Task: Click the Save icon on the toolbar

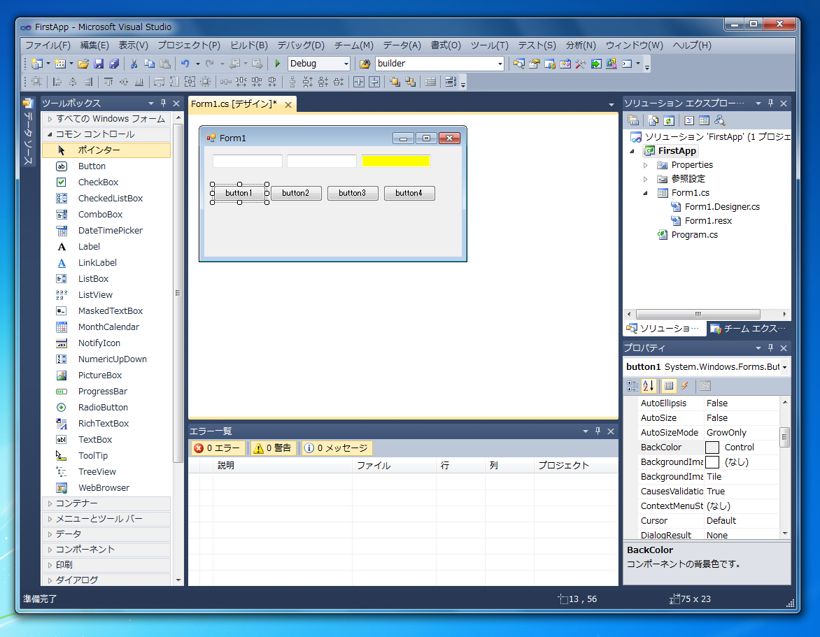Action: tap(100, 63)
